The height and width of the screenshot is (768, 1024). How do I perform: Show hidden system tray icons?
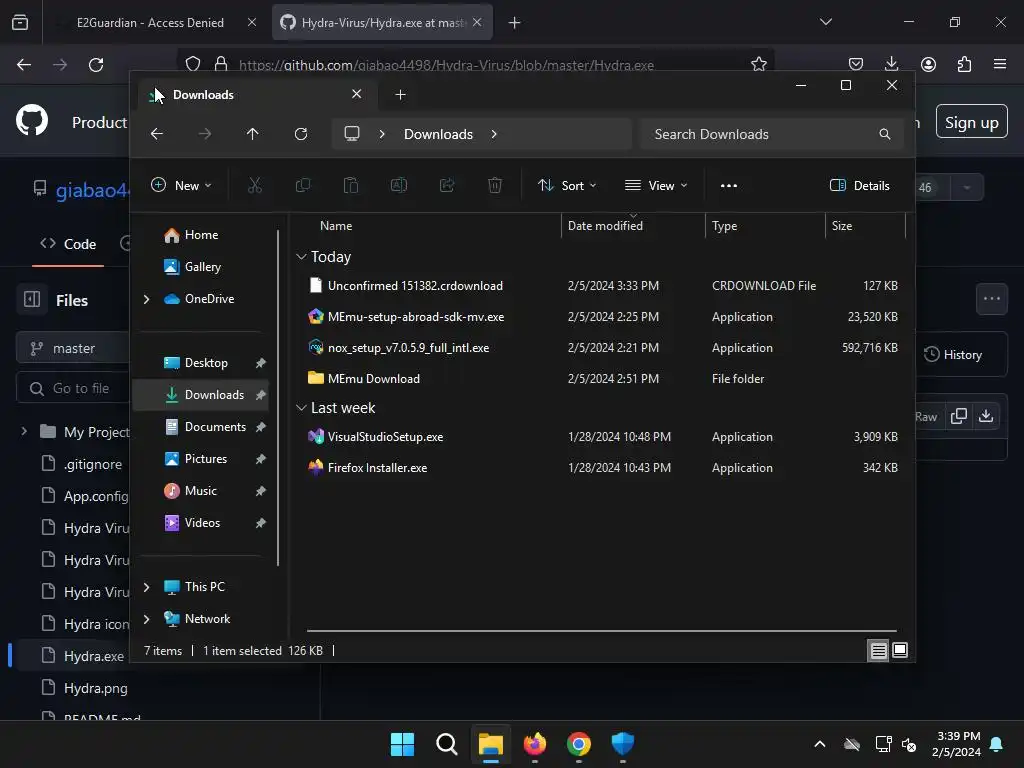click(x=820, y=744)
